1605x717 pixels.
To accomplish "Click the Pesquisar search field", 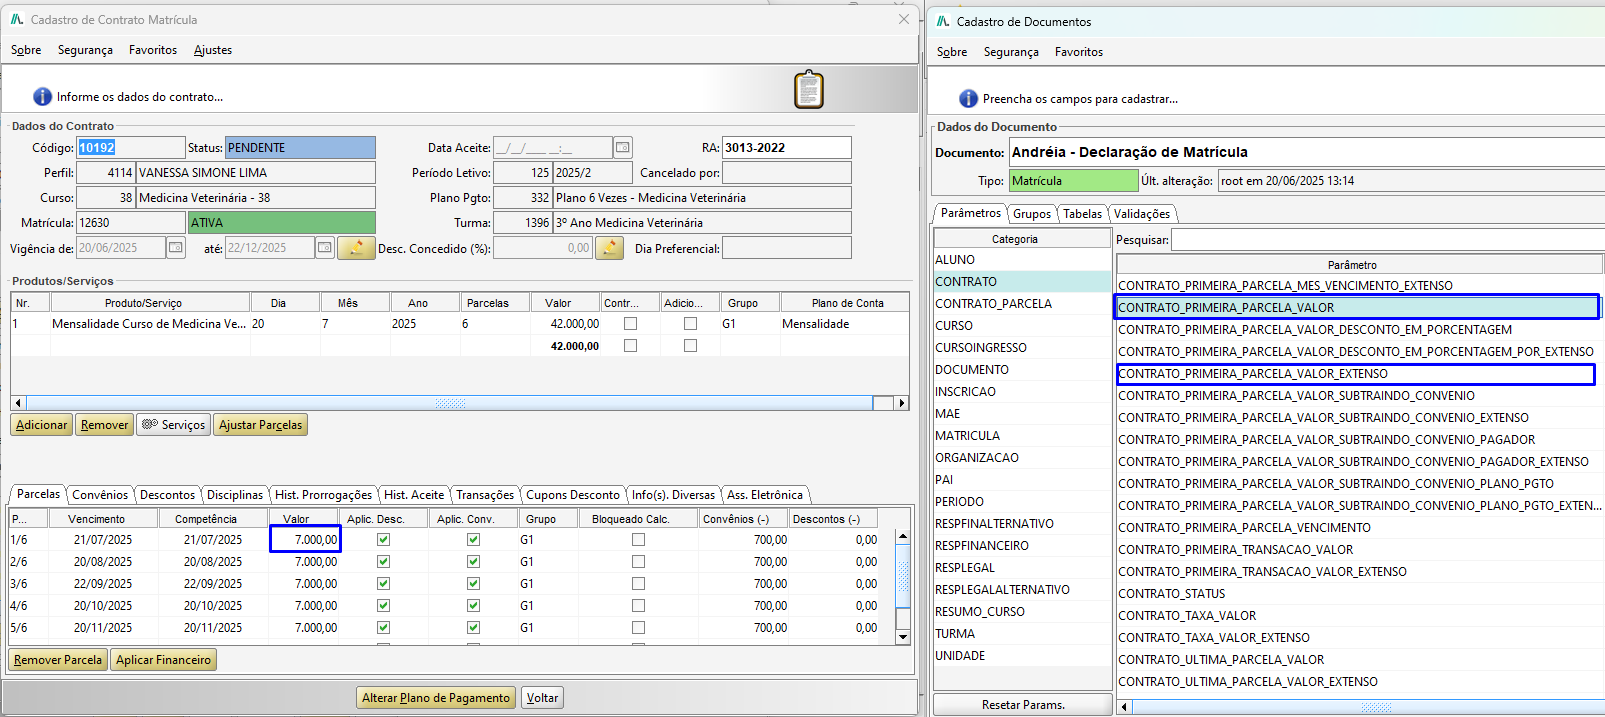I will point(1388,240).
